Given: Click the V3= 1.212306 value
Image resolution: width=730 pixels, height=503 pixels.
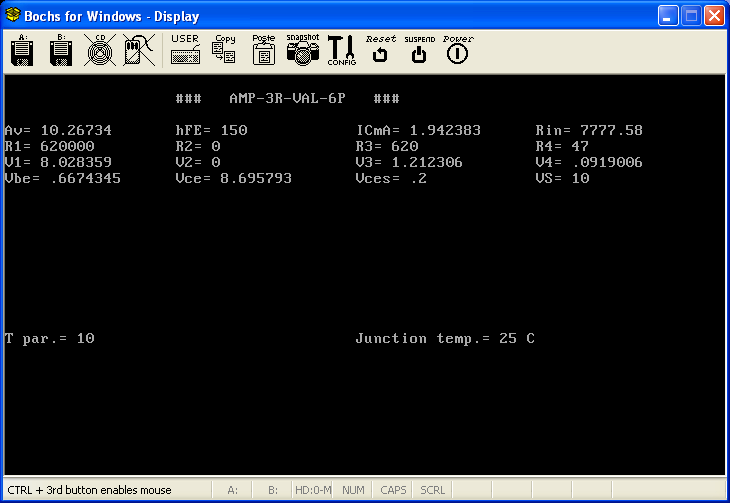Looking at the screenshot, I should tap(409, 162).
